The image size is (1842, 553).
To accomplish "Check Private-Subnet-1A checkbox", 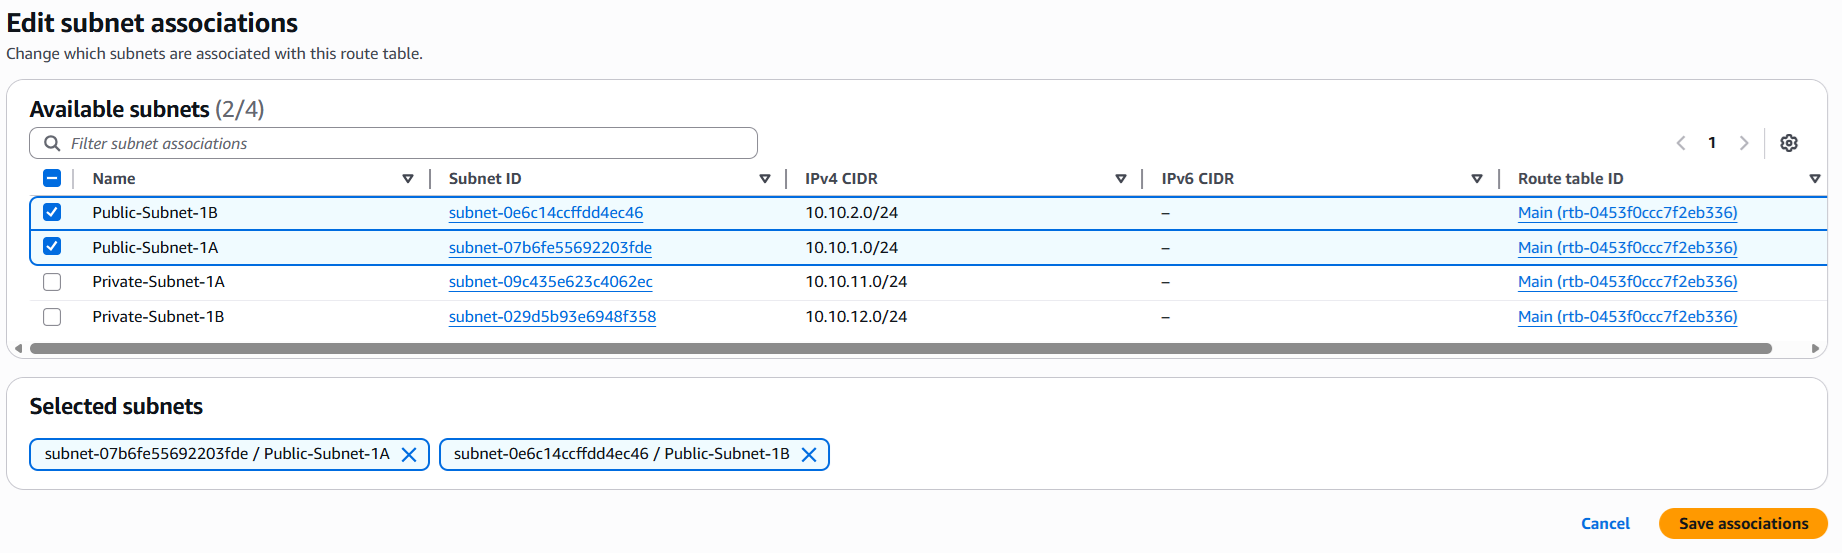I will point(52,282).
